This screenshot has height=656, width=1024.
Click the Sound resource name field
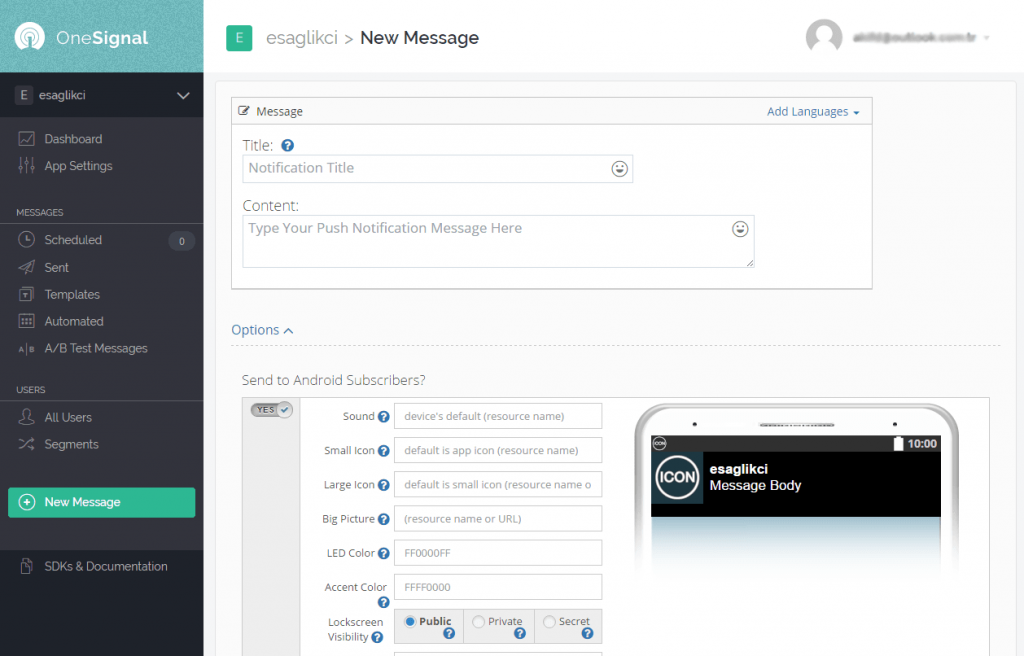tap(498, 416)
